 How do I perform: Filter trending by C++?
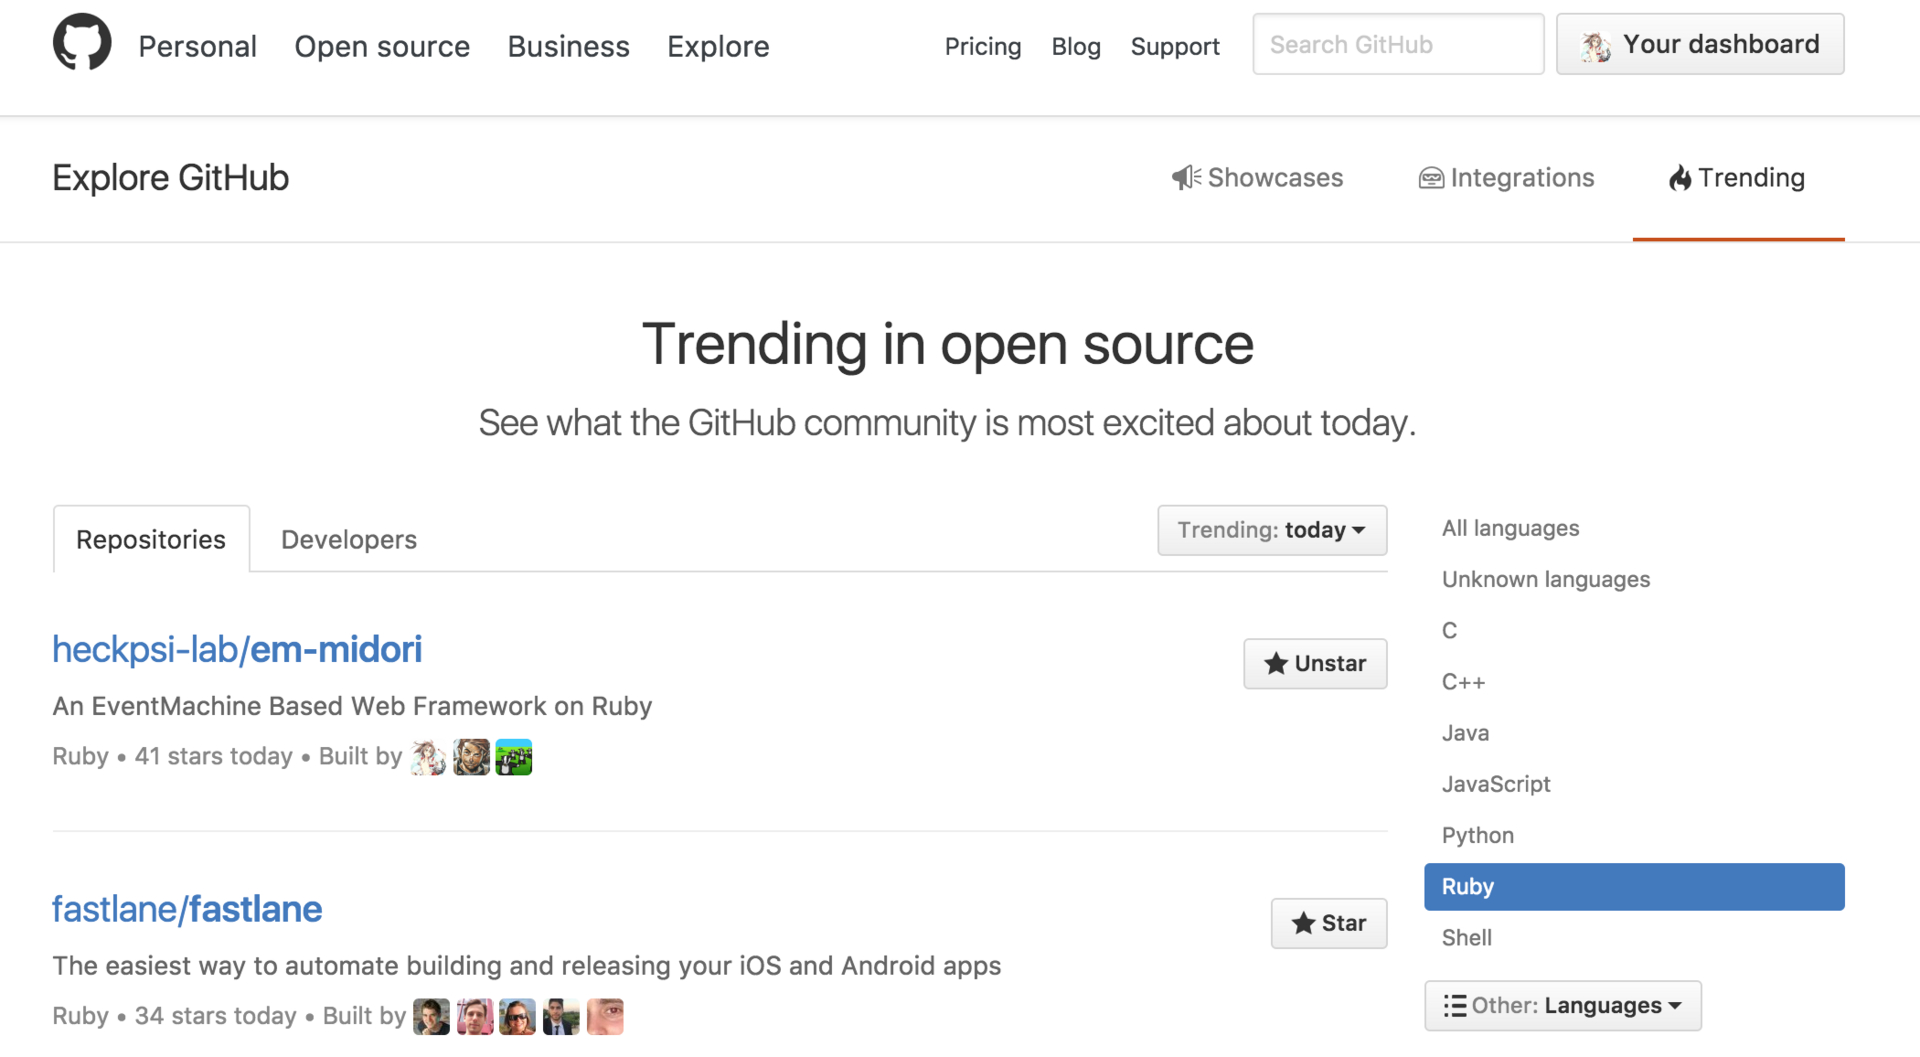1463,682
